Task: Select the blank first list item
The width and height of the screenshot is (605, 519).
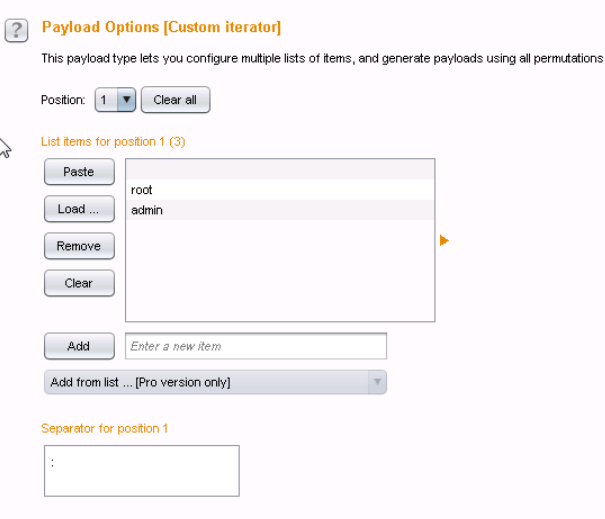Action: [x=280, y=170]
